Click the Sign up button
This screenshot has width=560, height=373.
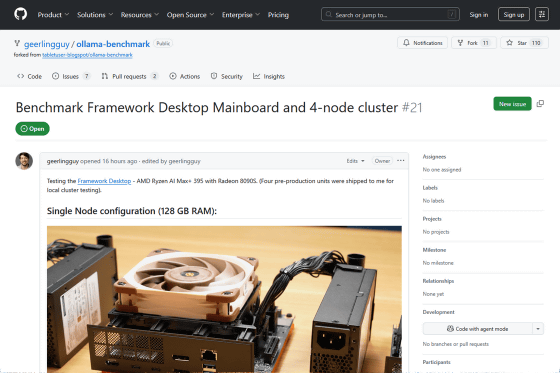click(x=514, y=15)
